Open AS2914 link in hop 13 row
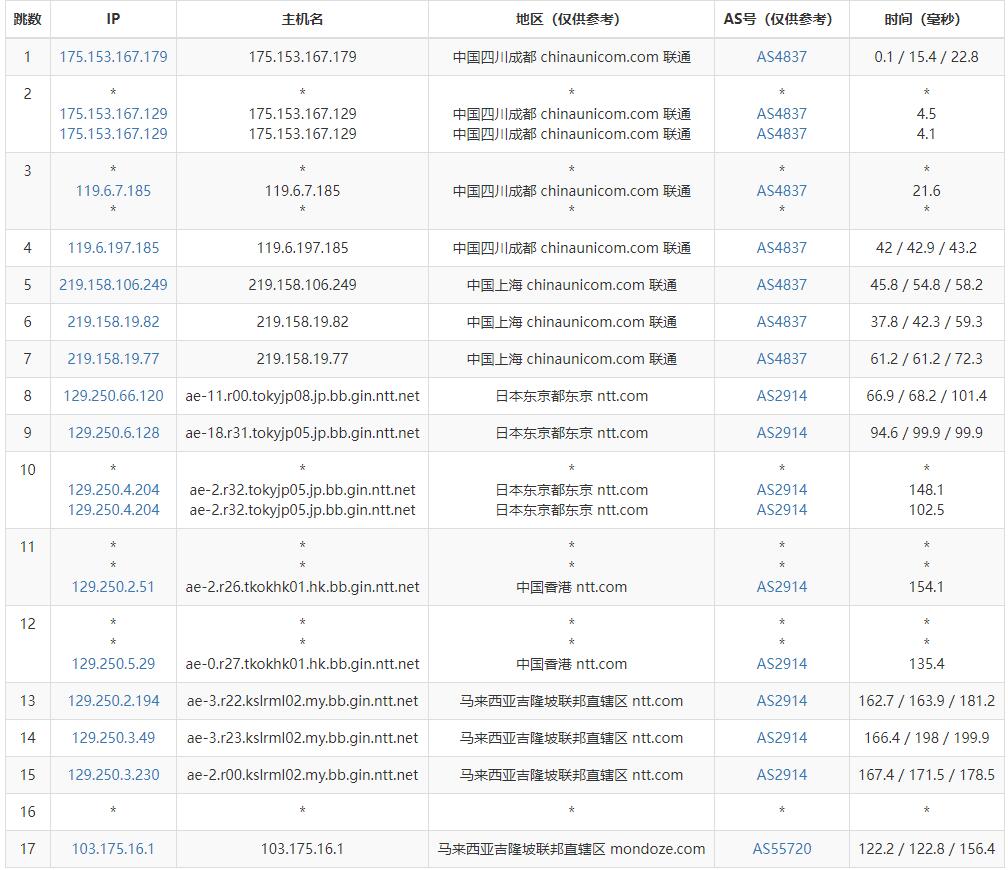Image resolution: width=1008 pixels, height=870 pixels. (x=782, y=701)
